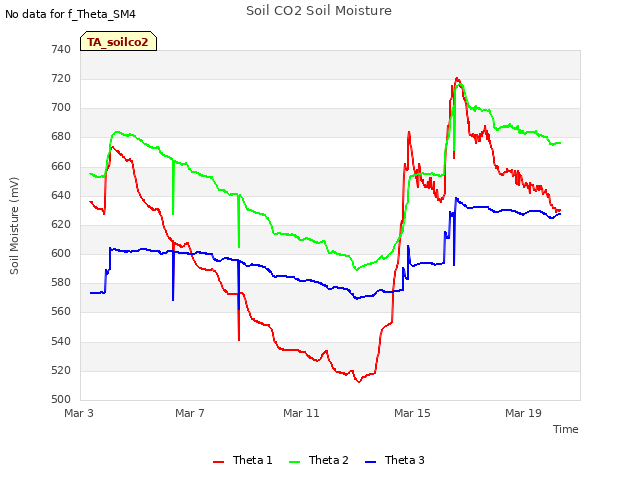Click the Mar 11 x-axis tick label
The width and height of the screenshot is (640, 480).
click(301, 413)
